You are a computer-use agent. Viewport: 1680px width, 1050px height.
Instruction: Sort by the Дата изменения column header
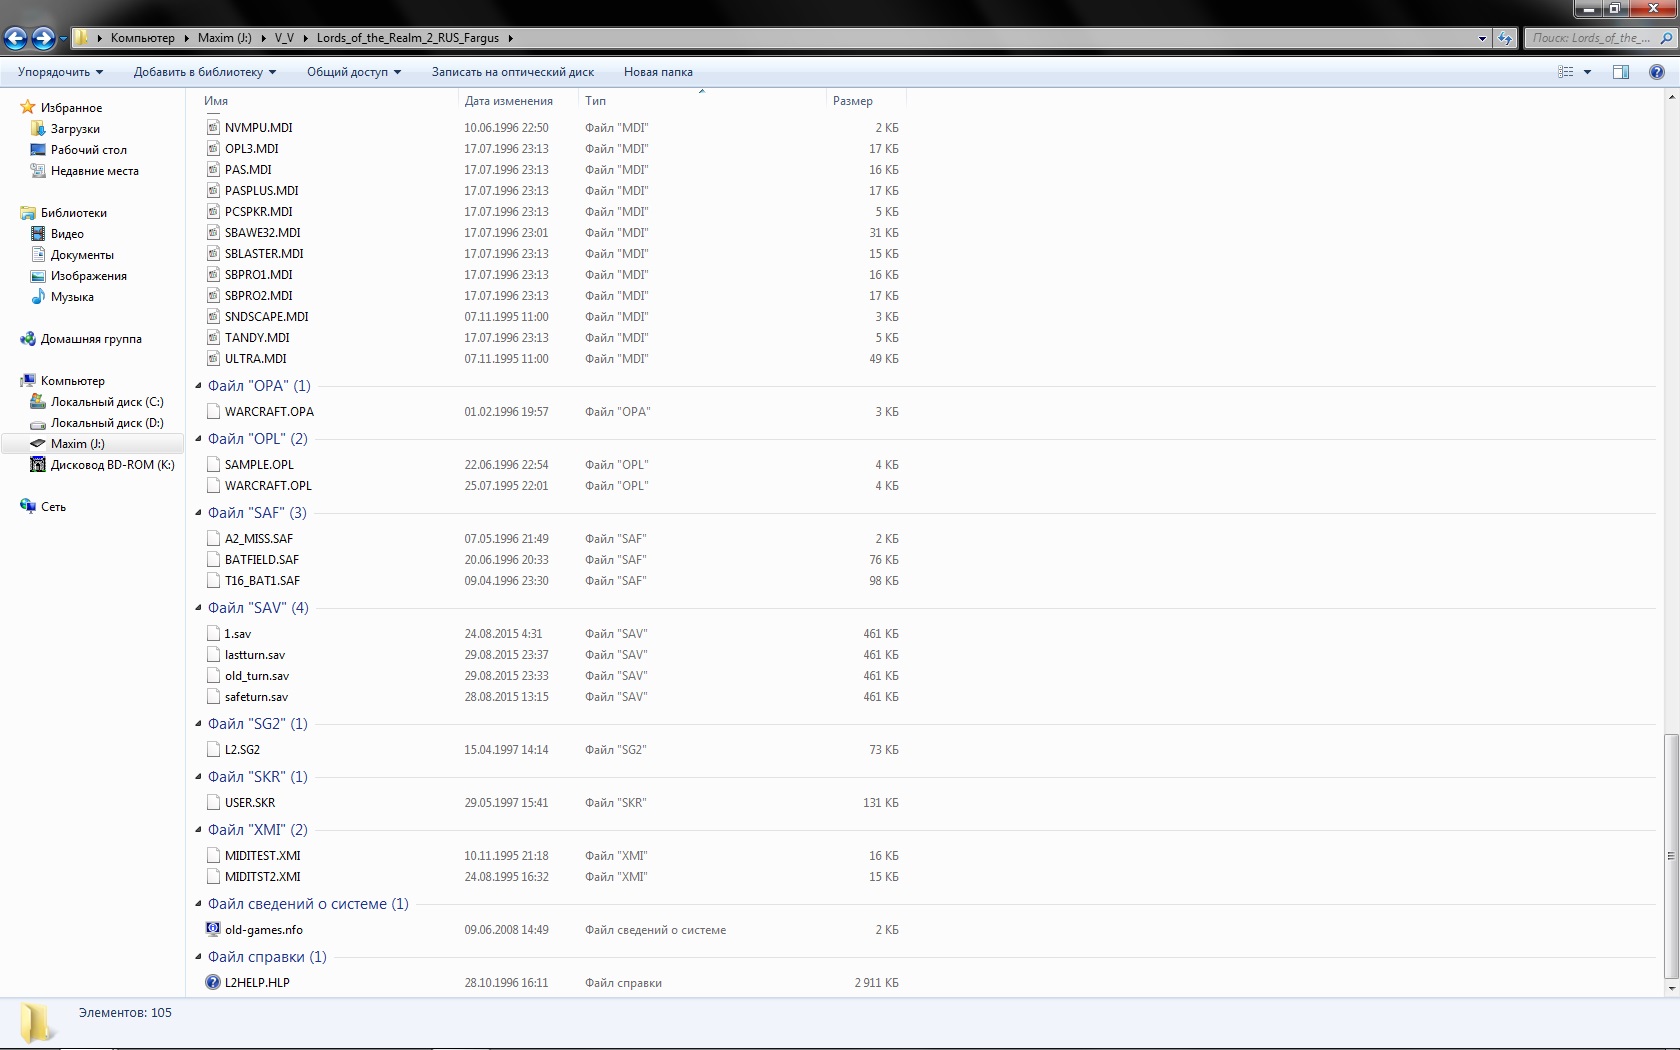coord(518,101)
